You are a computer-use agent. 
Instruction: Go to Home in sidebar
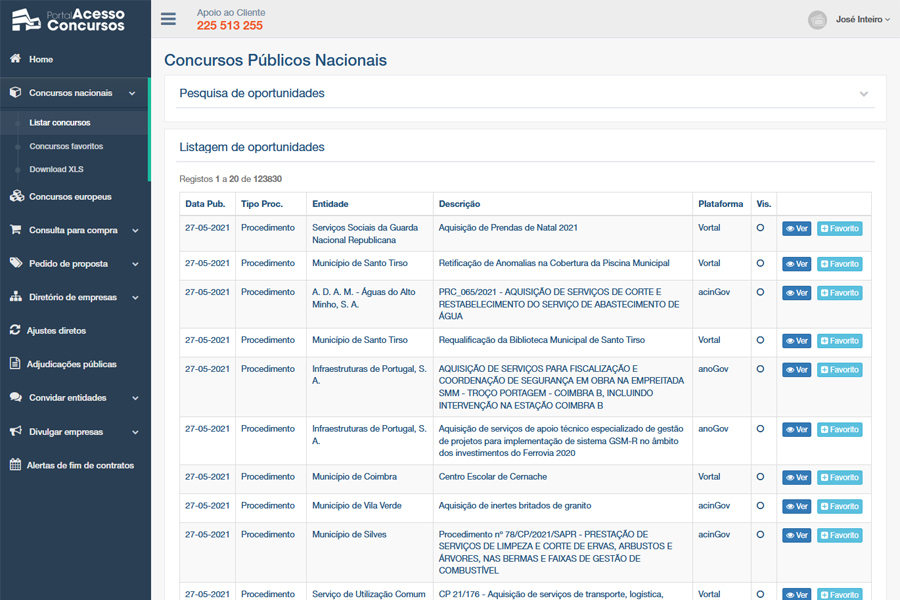tap(41, 59)
